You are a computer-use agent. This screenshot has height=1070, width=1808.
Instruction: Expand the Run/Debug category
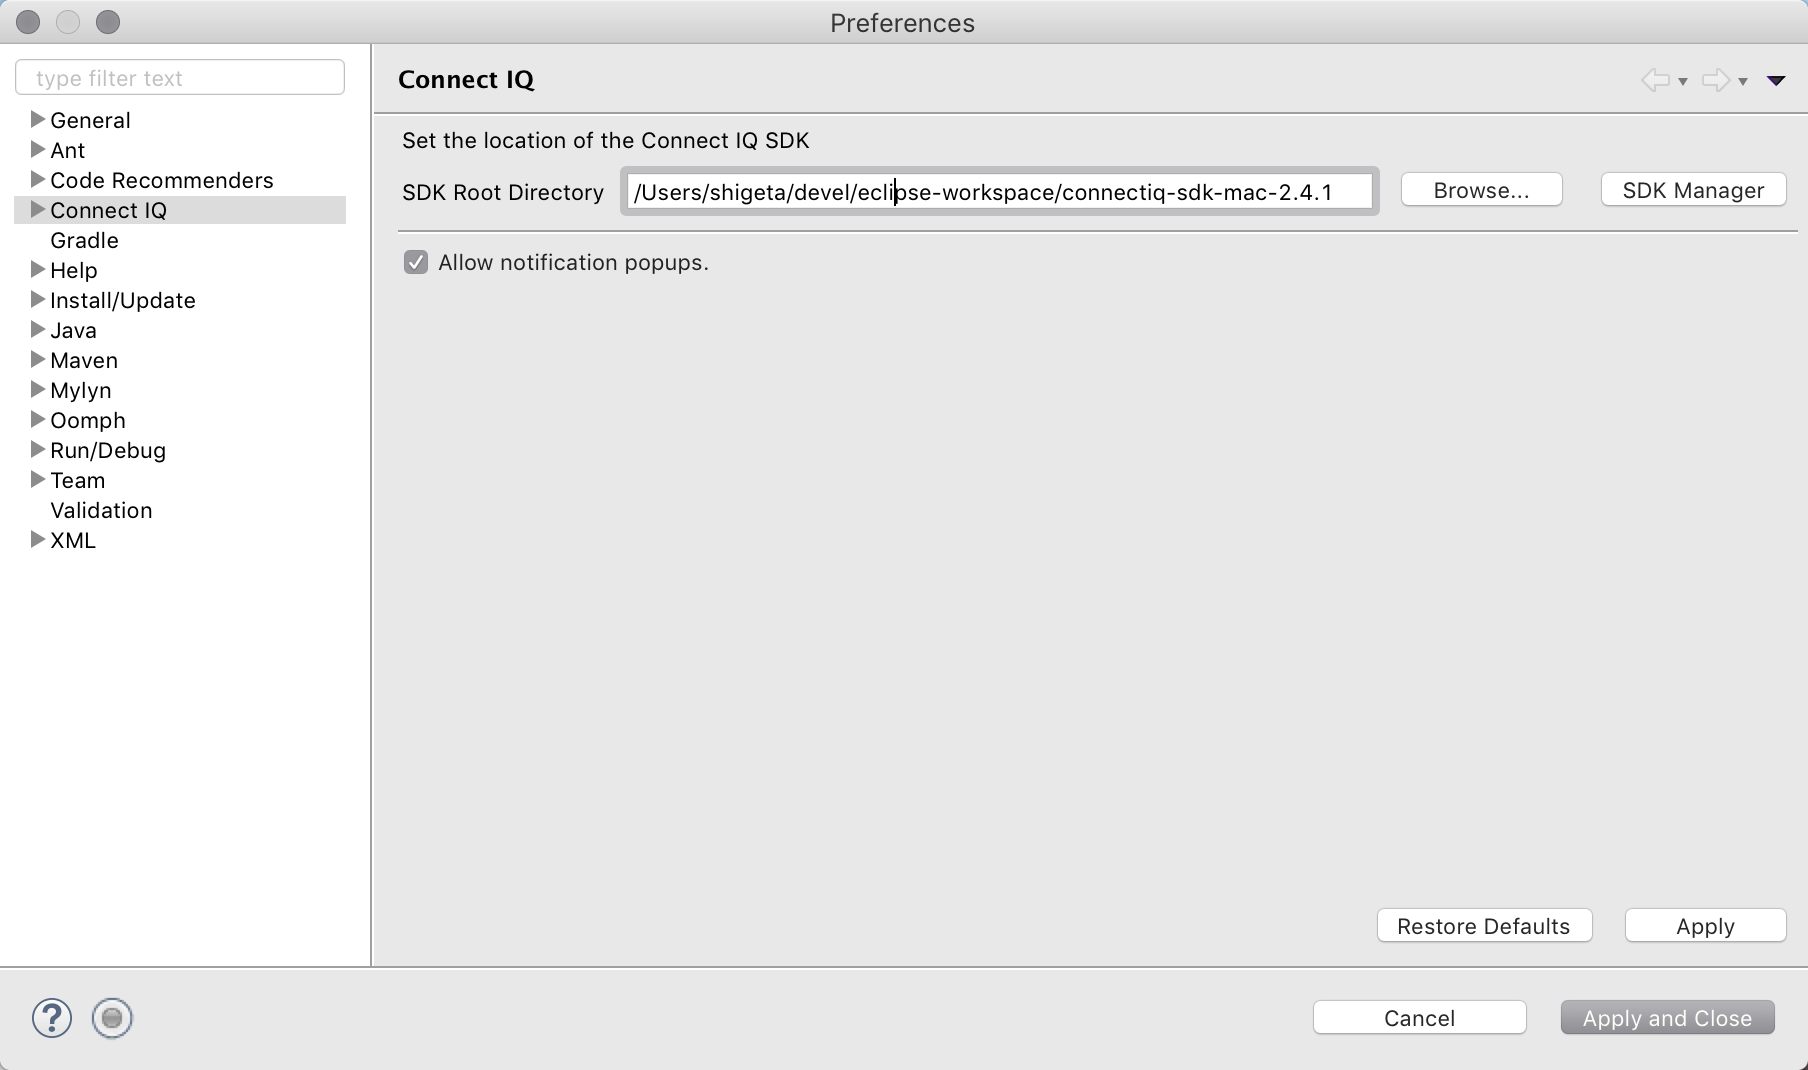[38, 450]
